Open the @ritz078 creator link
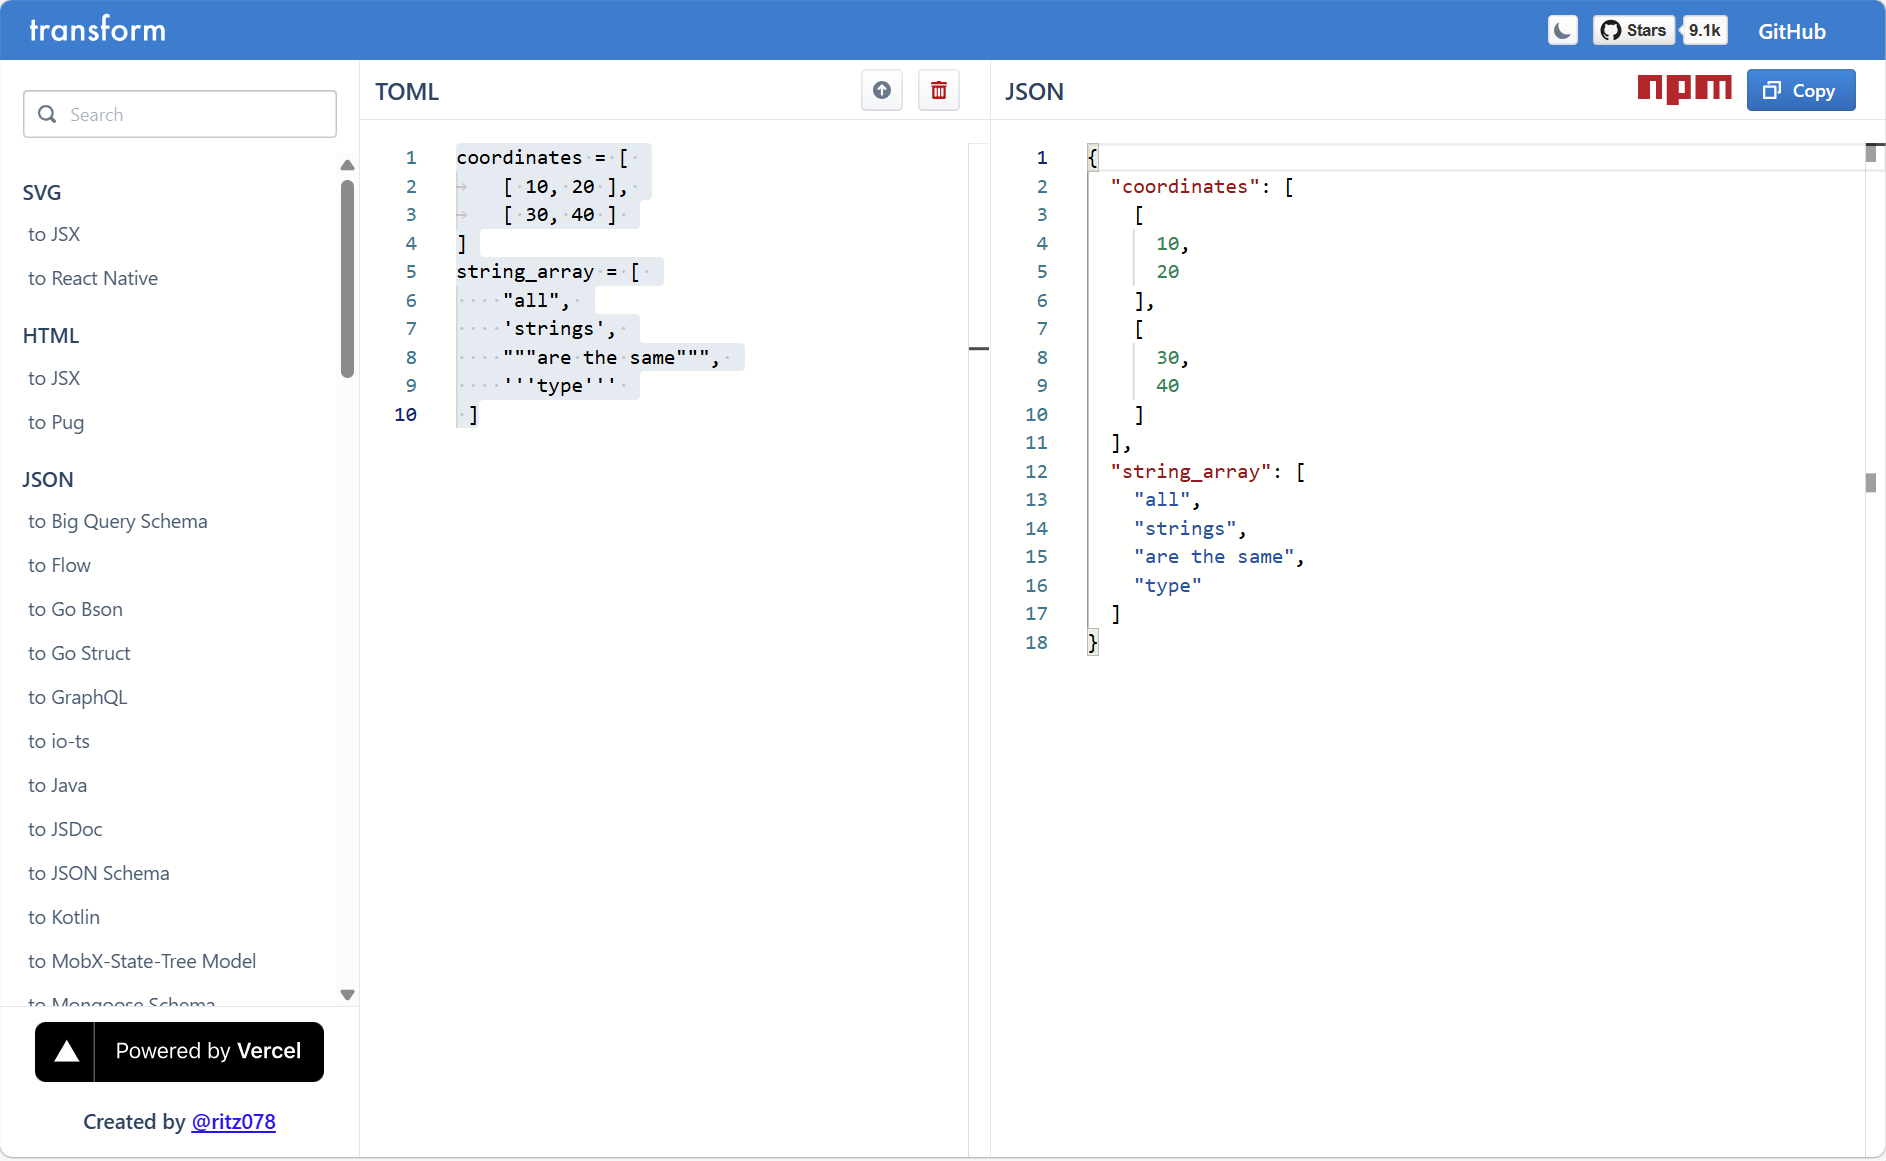Viewport: 1886px width, 1161px height. [233, 1122]
